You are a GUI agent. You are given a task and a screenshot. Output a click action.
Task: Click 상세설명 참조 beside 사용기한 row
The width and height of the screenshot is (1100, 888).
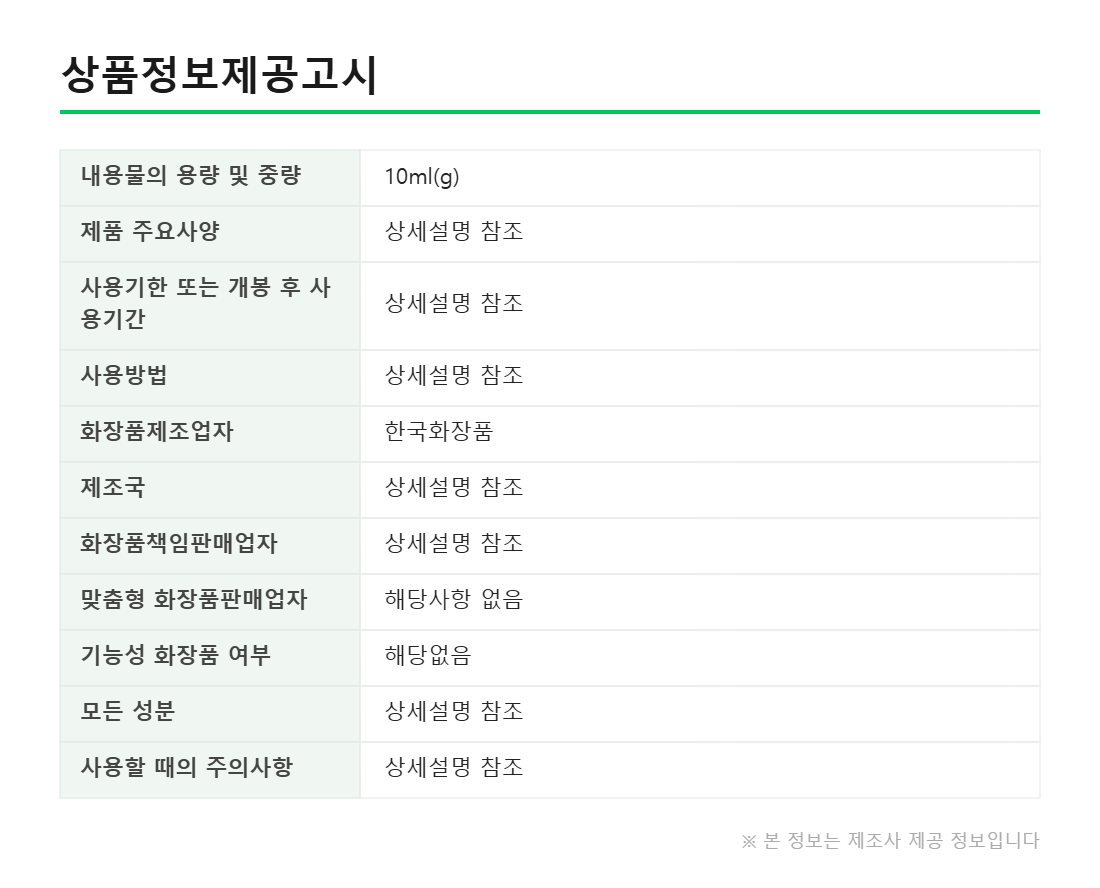tap(454, 304)
